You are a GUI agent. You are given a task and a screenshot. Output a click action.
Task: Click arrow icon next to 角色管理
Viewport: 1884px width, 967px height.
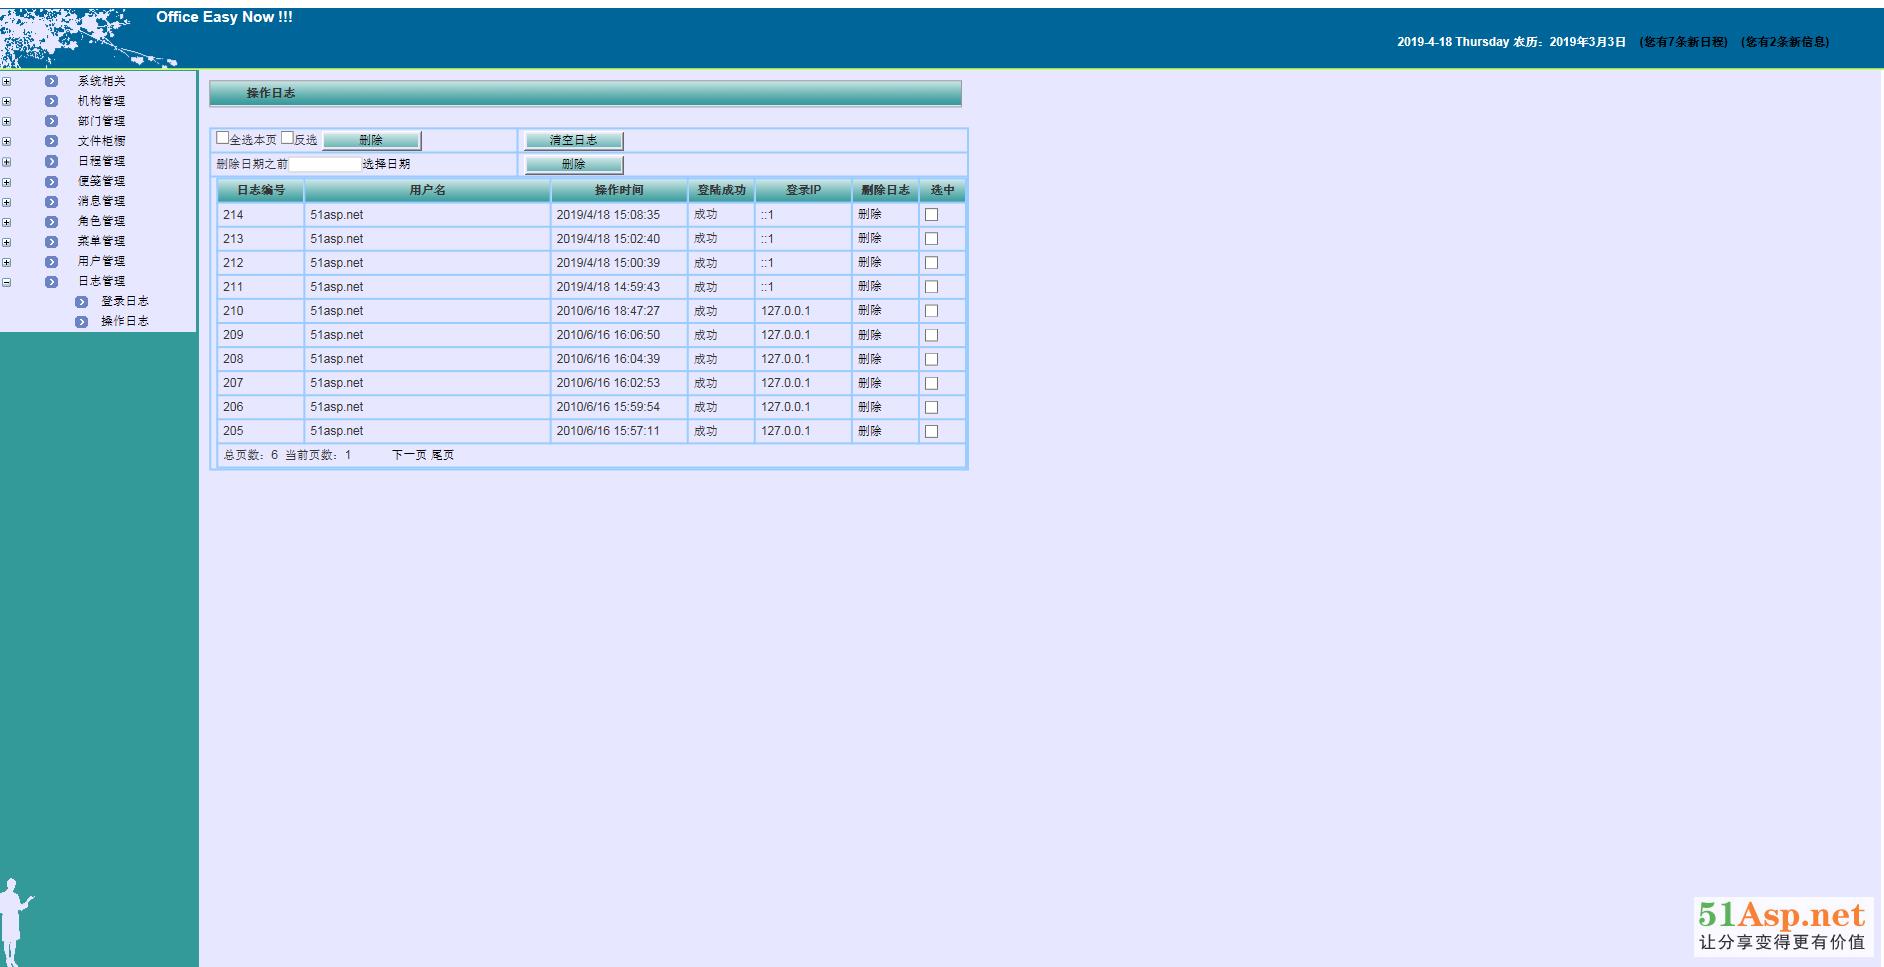tap(51, 221)
